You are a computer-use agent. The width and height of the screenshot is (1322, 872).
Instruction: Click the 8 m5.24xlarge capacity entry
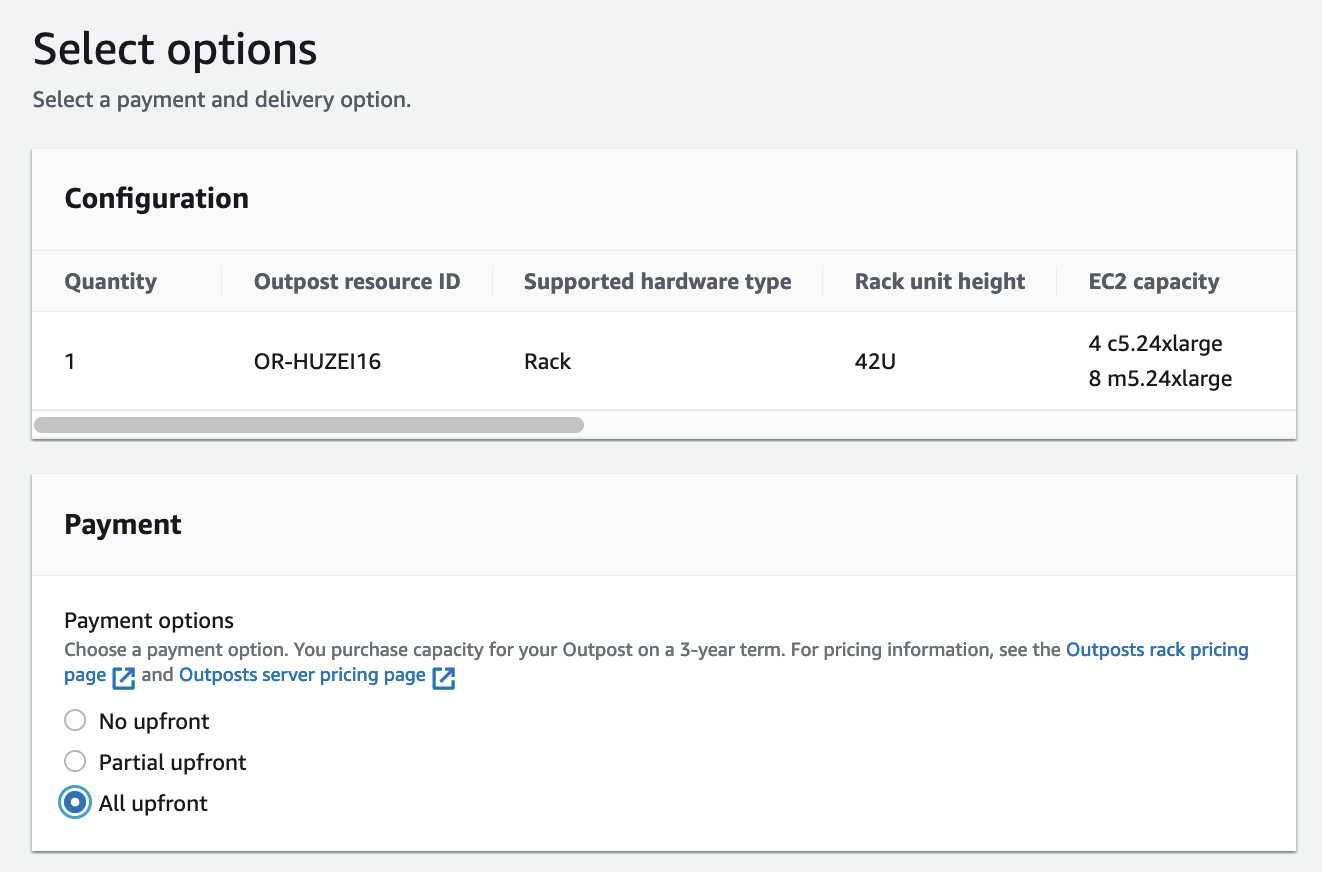(x=1160, y=379)
